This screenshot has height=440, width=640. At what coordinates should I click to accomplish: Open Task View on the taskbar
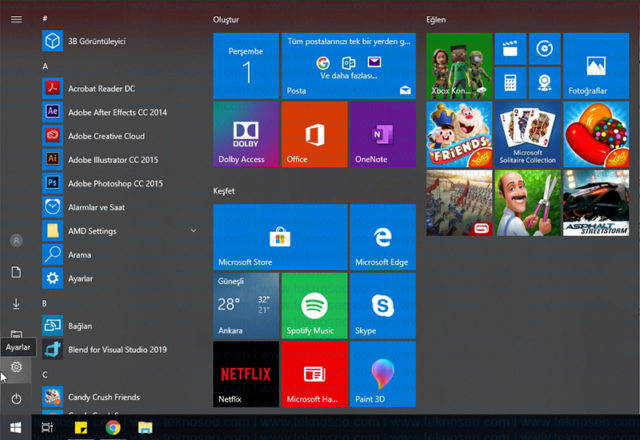pos(47,427)
